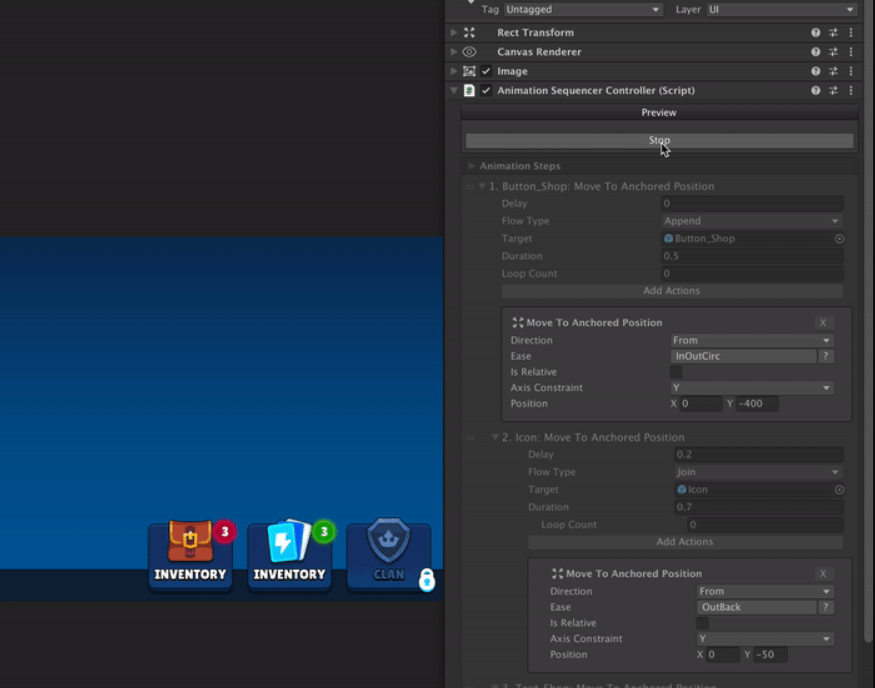The height and width of the screenshot is (688, 875).
Task: Open Rect Transform three-dot menu
Action: 850,32
